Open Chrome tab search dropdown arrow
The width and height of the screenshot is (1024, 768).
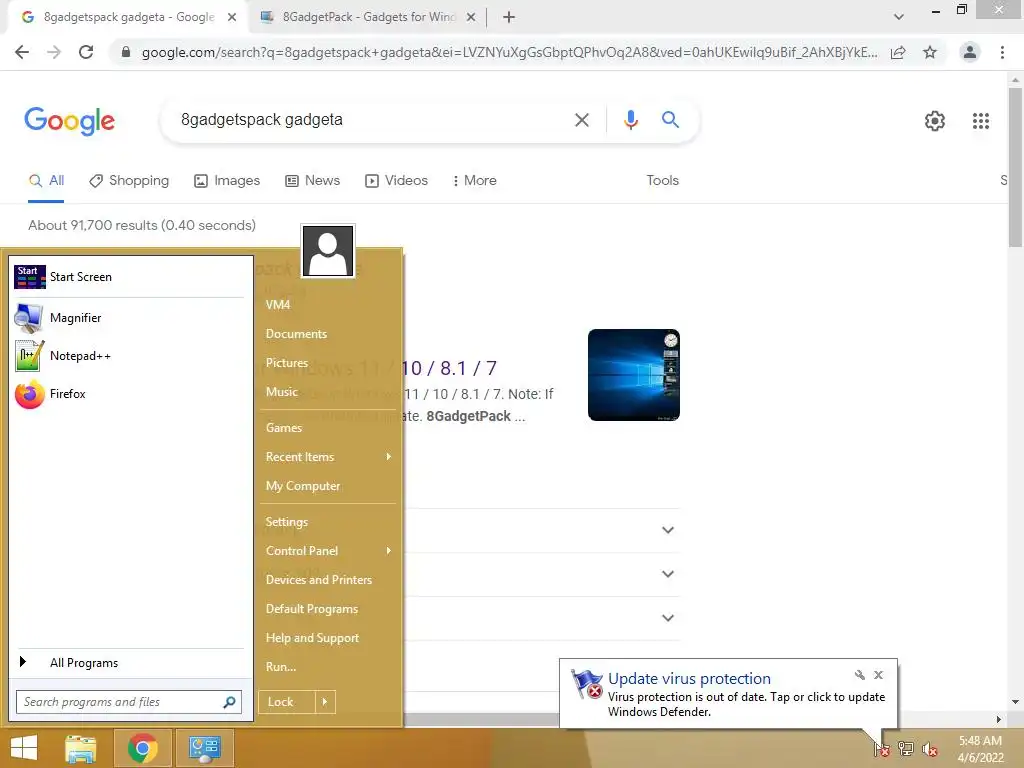899,17
